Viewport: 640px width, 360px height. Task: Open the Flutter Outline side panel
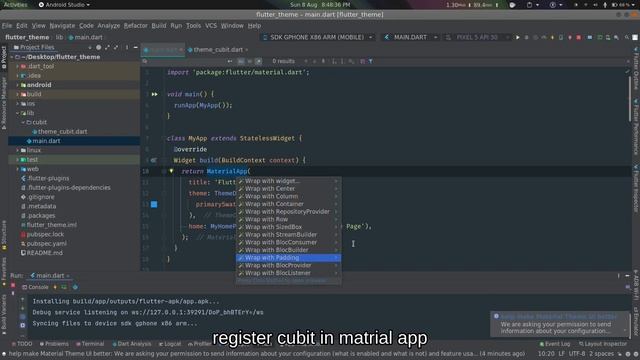click(x=636, y=69)
